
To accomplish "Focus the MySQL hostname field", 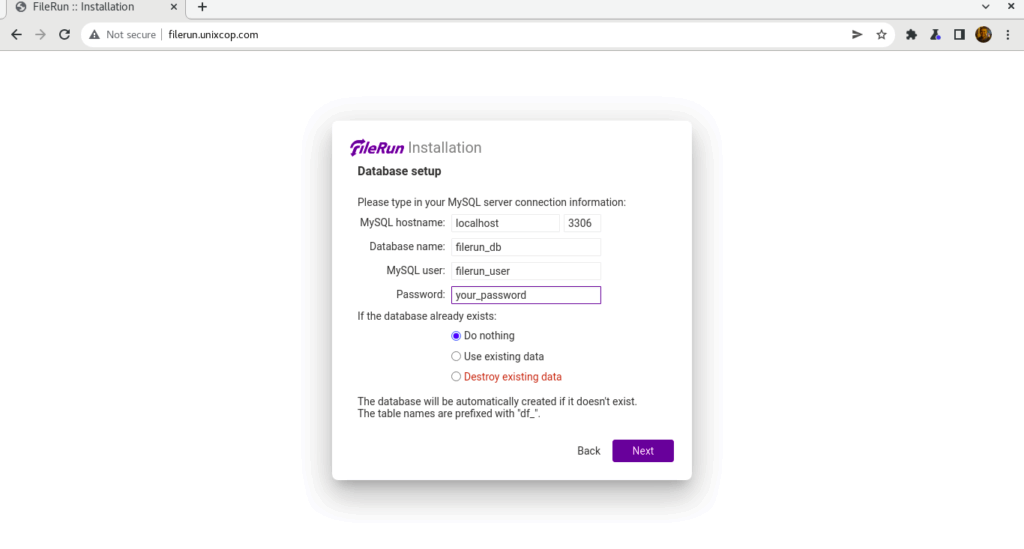I will [505, 223].
